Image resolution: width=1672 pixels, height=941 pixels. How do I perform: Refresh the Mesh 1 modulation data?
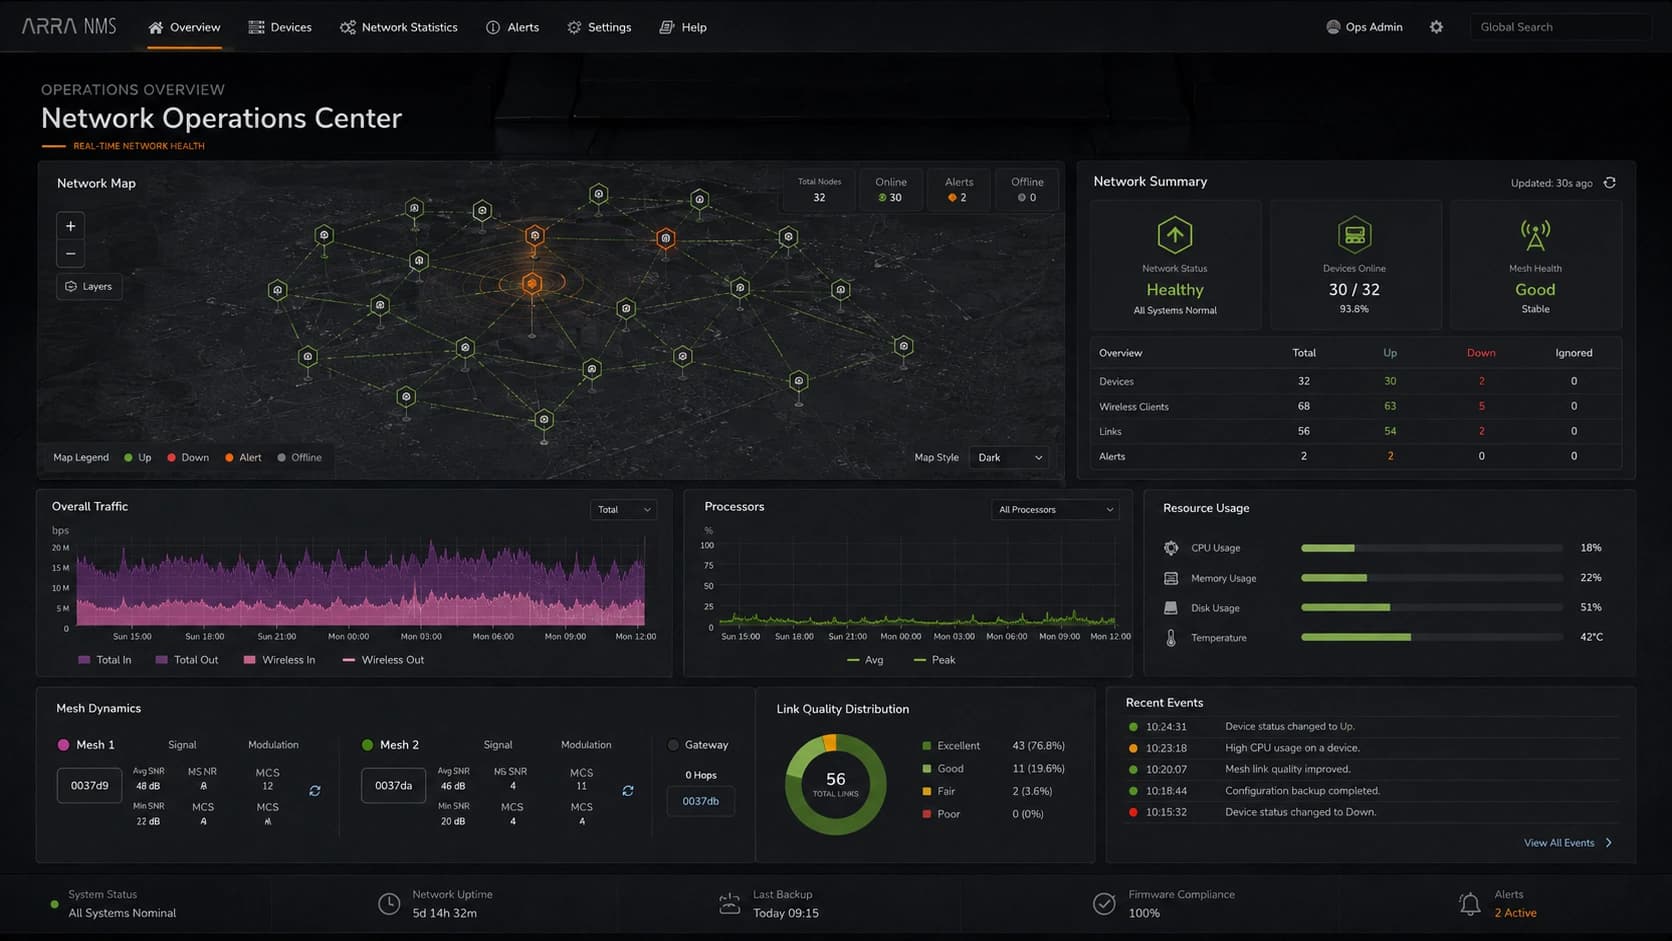click(x=315, y=791)
